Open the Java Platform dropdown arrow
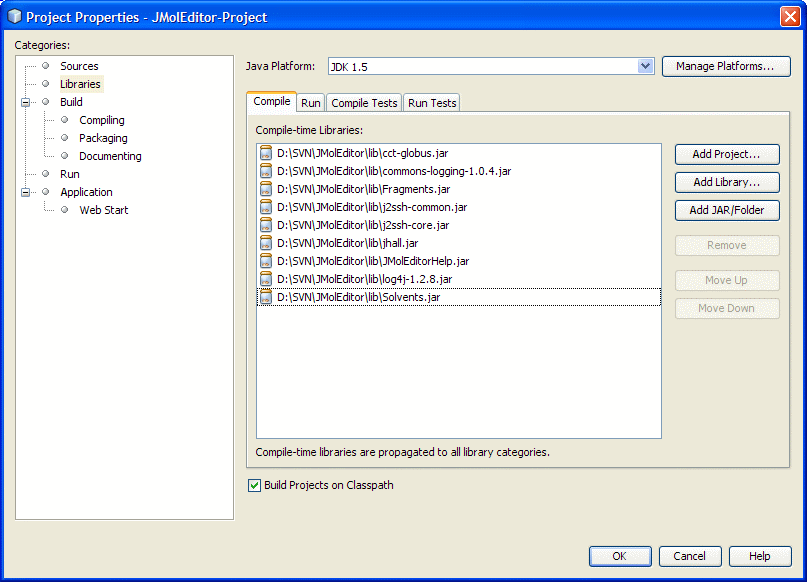Image resolution: width=807 pixels, height=582 pixels. 645,66
